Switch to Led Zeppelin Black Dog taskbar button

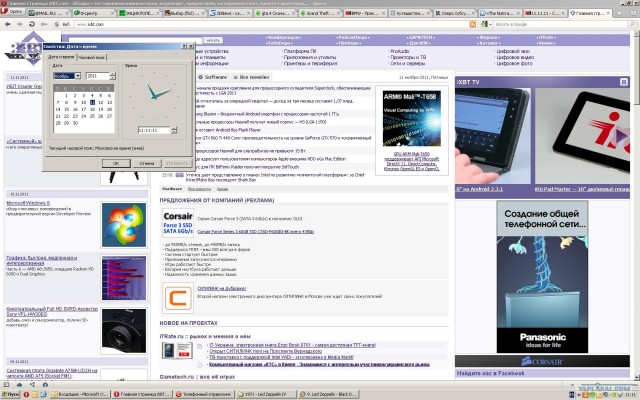(x=329, y=394)
